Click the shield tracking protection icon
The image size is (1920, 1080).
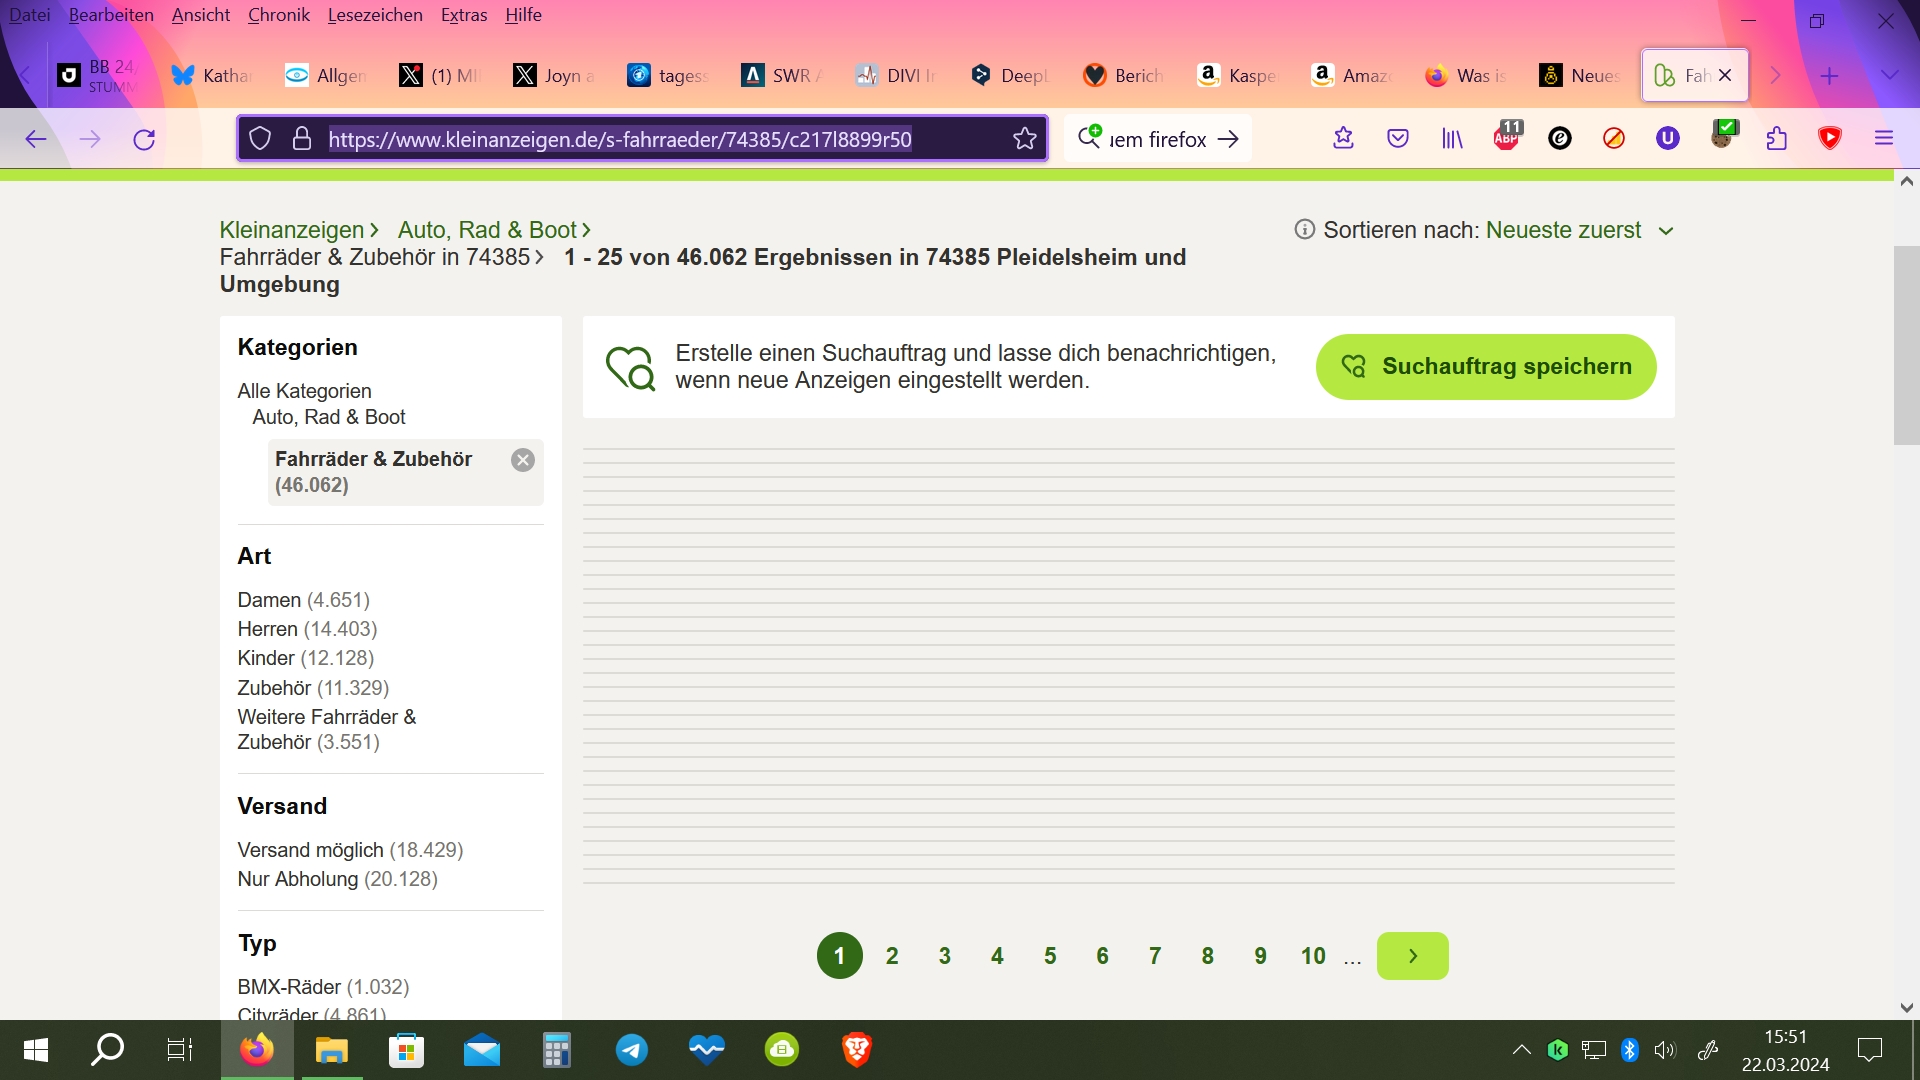260,139
